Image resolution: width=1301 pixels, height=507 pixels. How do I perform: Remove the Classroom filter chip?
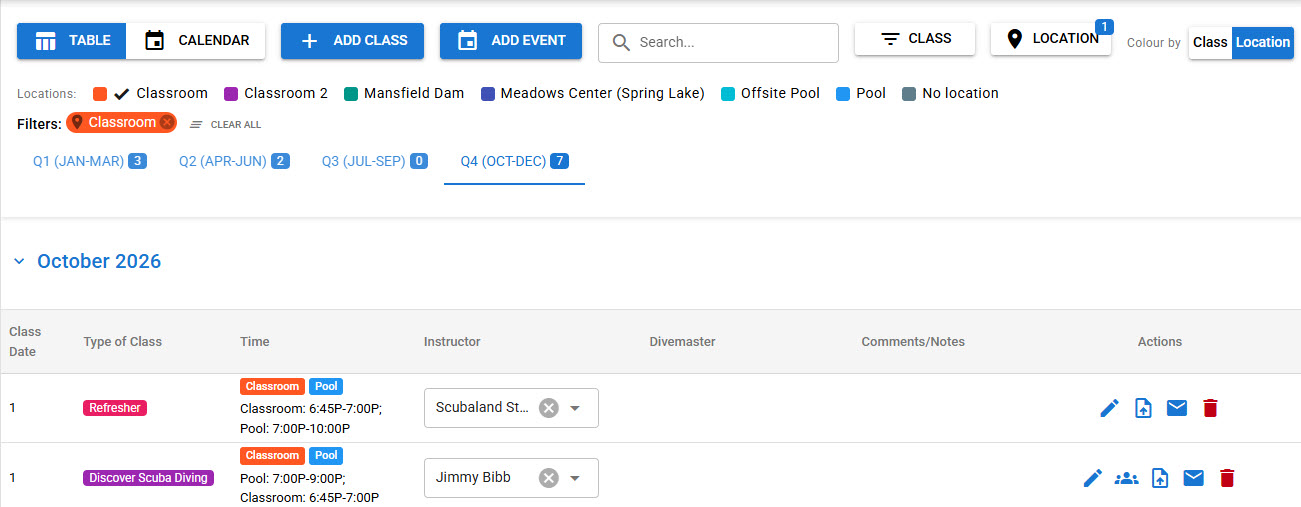tap(167, 123)
